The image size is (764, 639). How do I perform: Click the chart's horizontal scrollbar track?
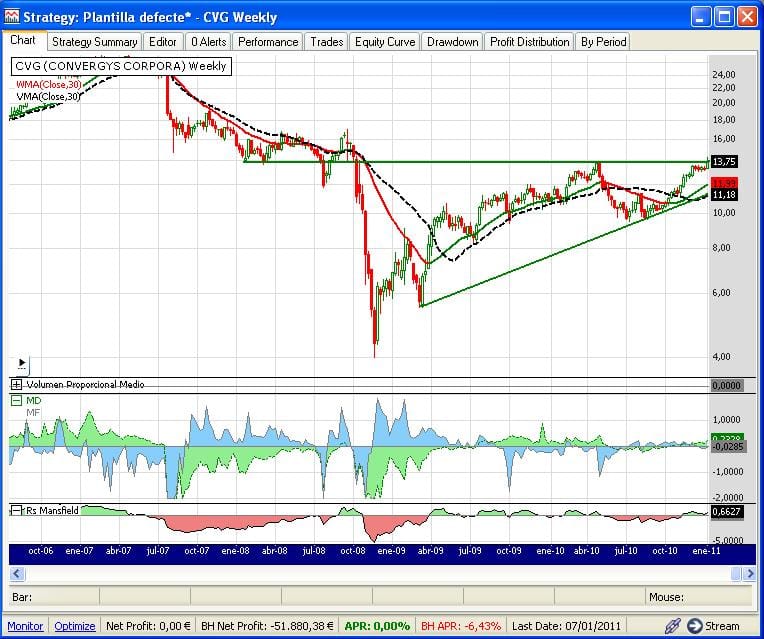tap(380, 573)
